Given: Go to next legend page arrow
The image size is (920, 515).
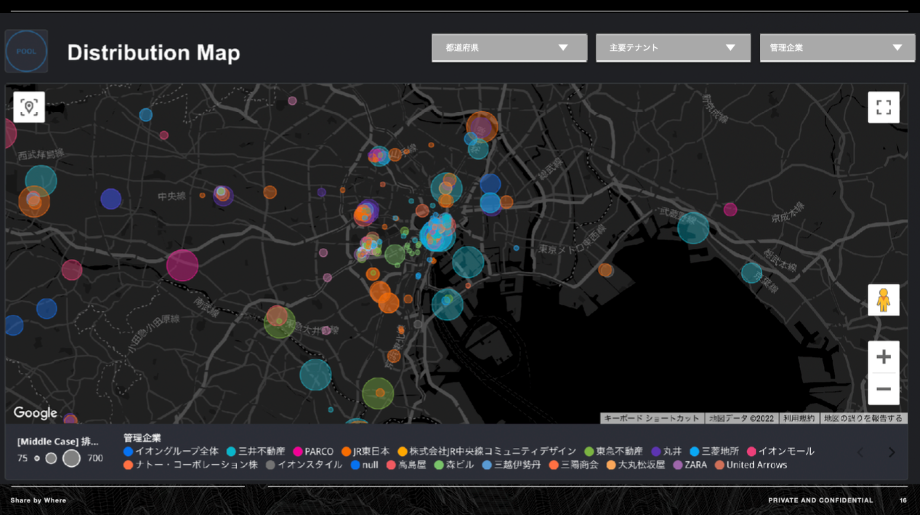Looking at the screenshot, I should tap(892, 452).
